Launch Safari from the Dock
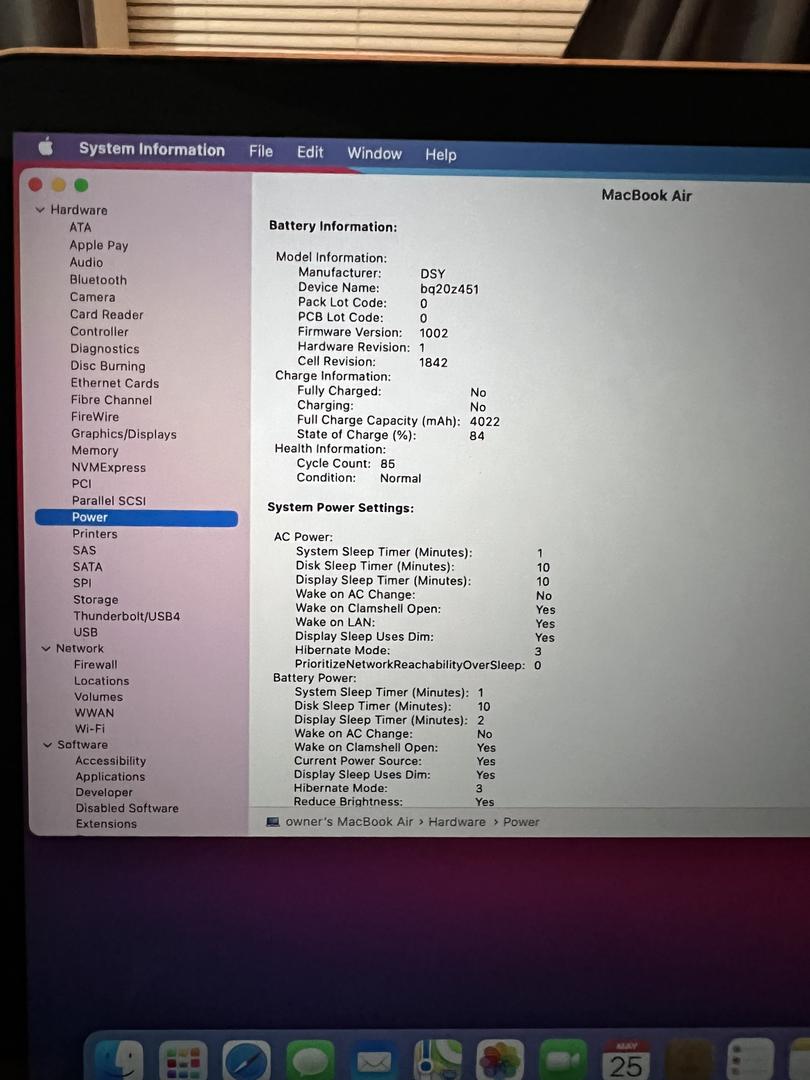Image resolution: width=810 pixels, height=1080 pixels. click(247, 1061)
